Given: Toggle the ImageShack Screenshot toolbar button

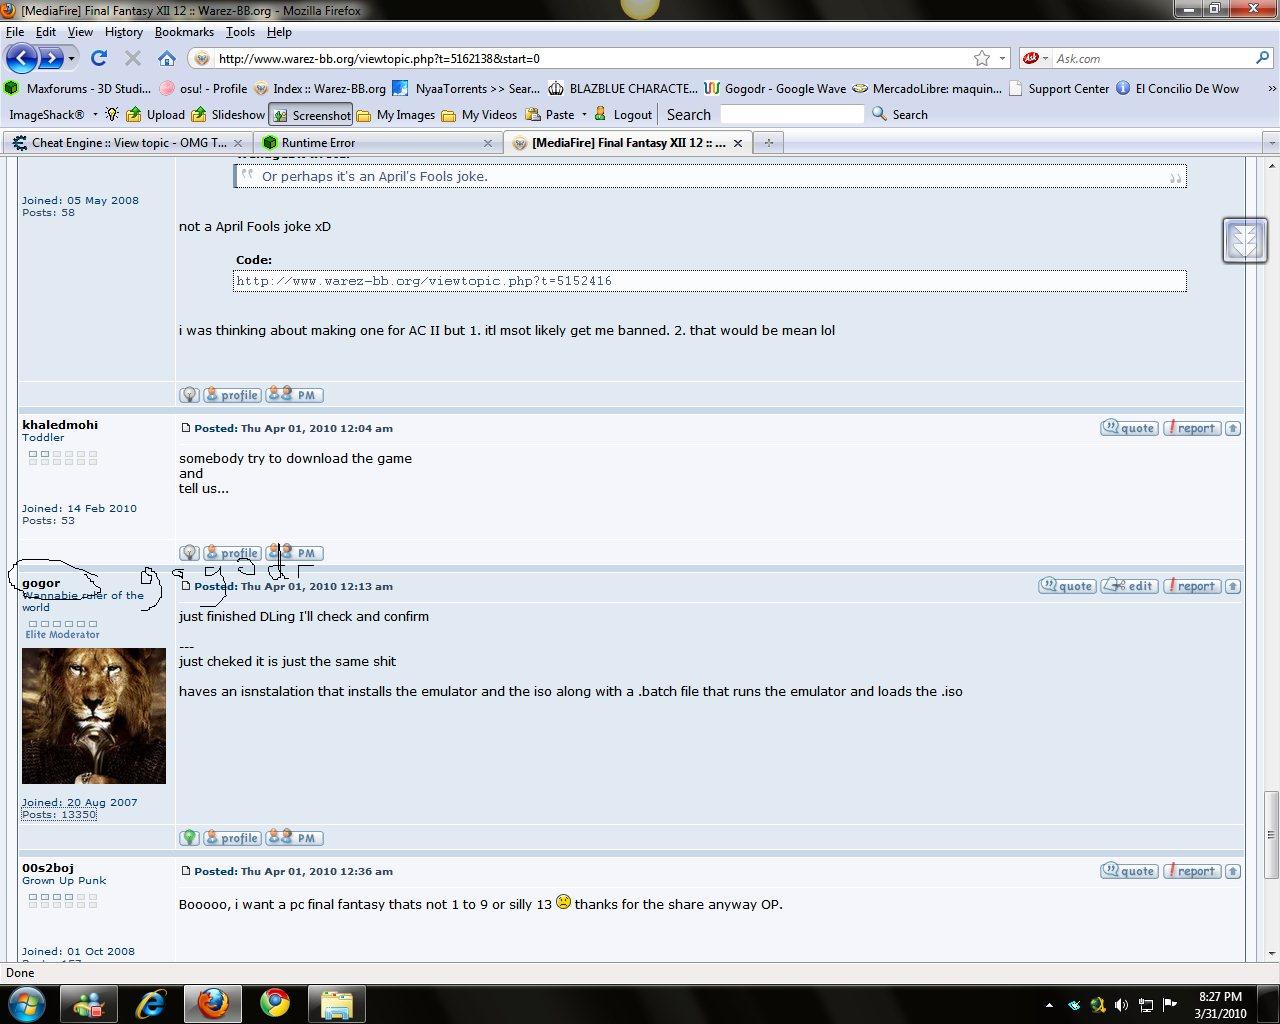Looking at the screenshot, I should (x=310, y=115).
